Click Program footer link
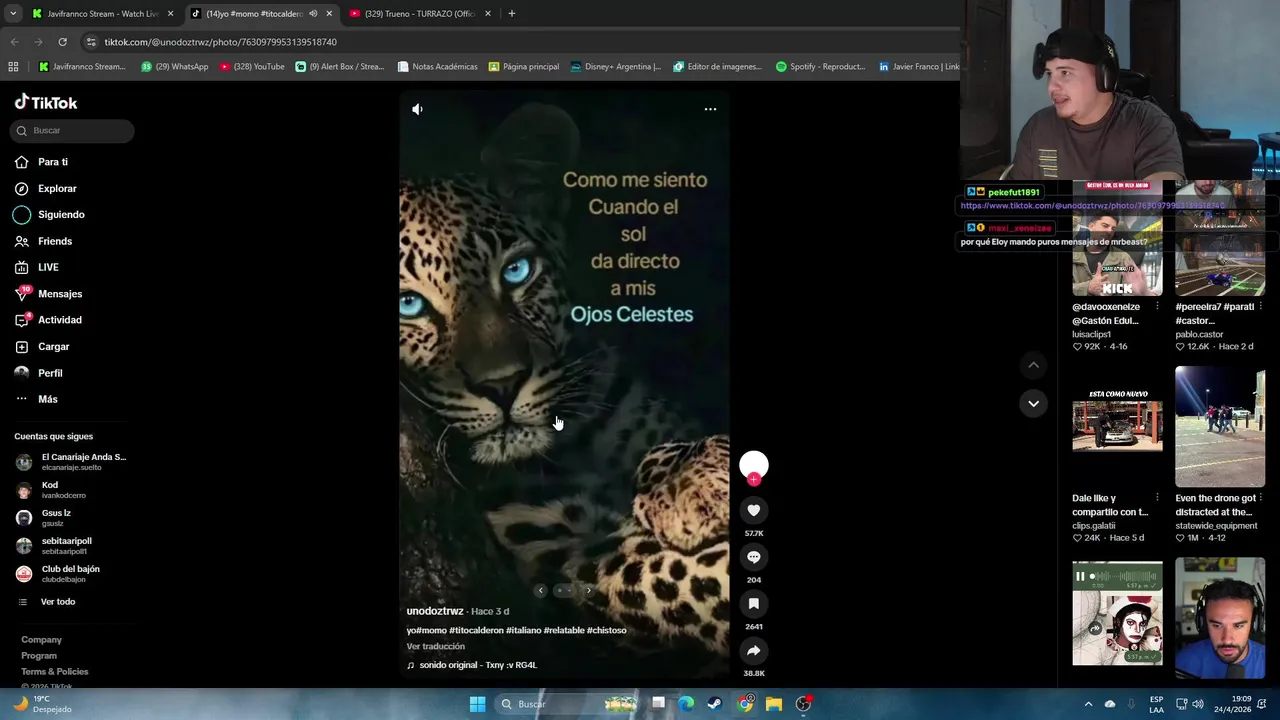The width and height of the screenshot is (1280, 720). [x=39, y=656]
